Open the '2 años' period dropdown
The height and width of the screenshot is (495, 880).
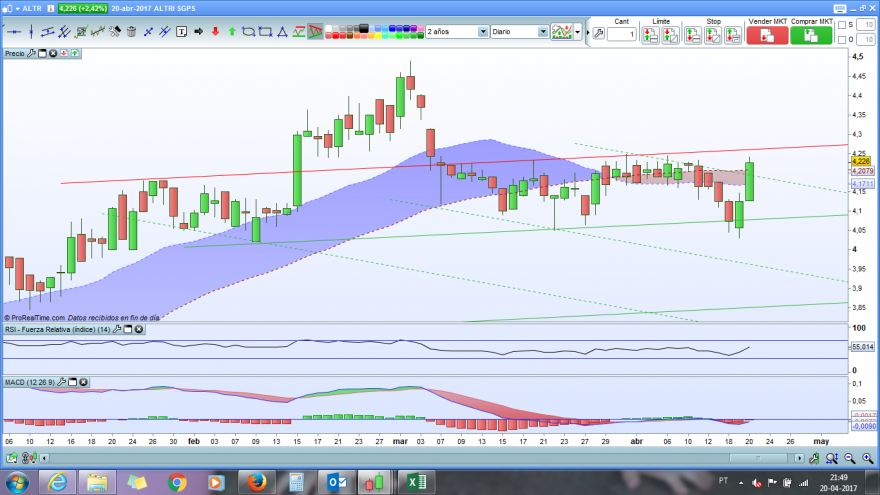click(x=457, y=32)
